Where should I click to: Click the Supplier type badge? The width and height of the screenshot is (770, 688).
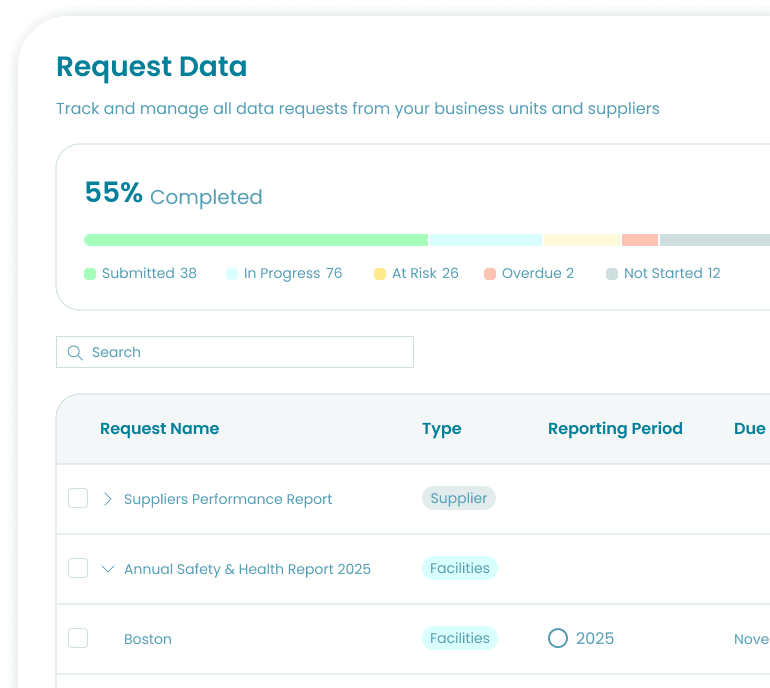pyautogui.click(x=459, y=498)
